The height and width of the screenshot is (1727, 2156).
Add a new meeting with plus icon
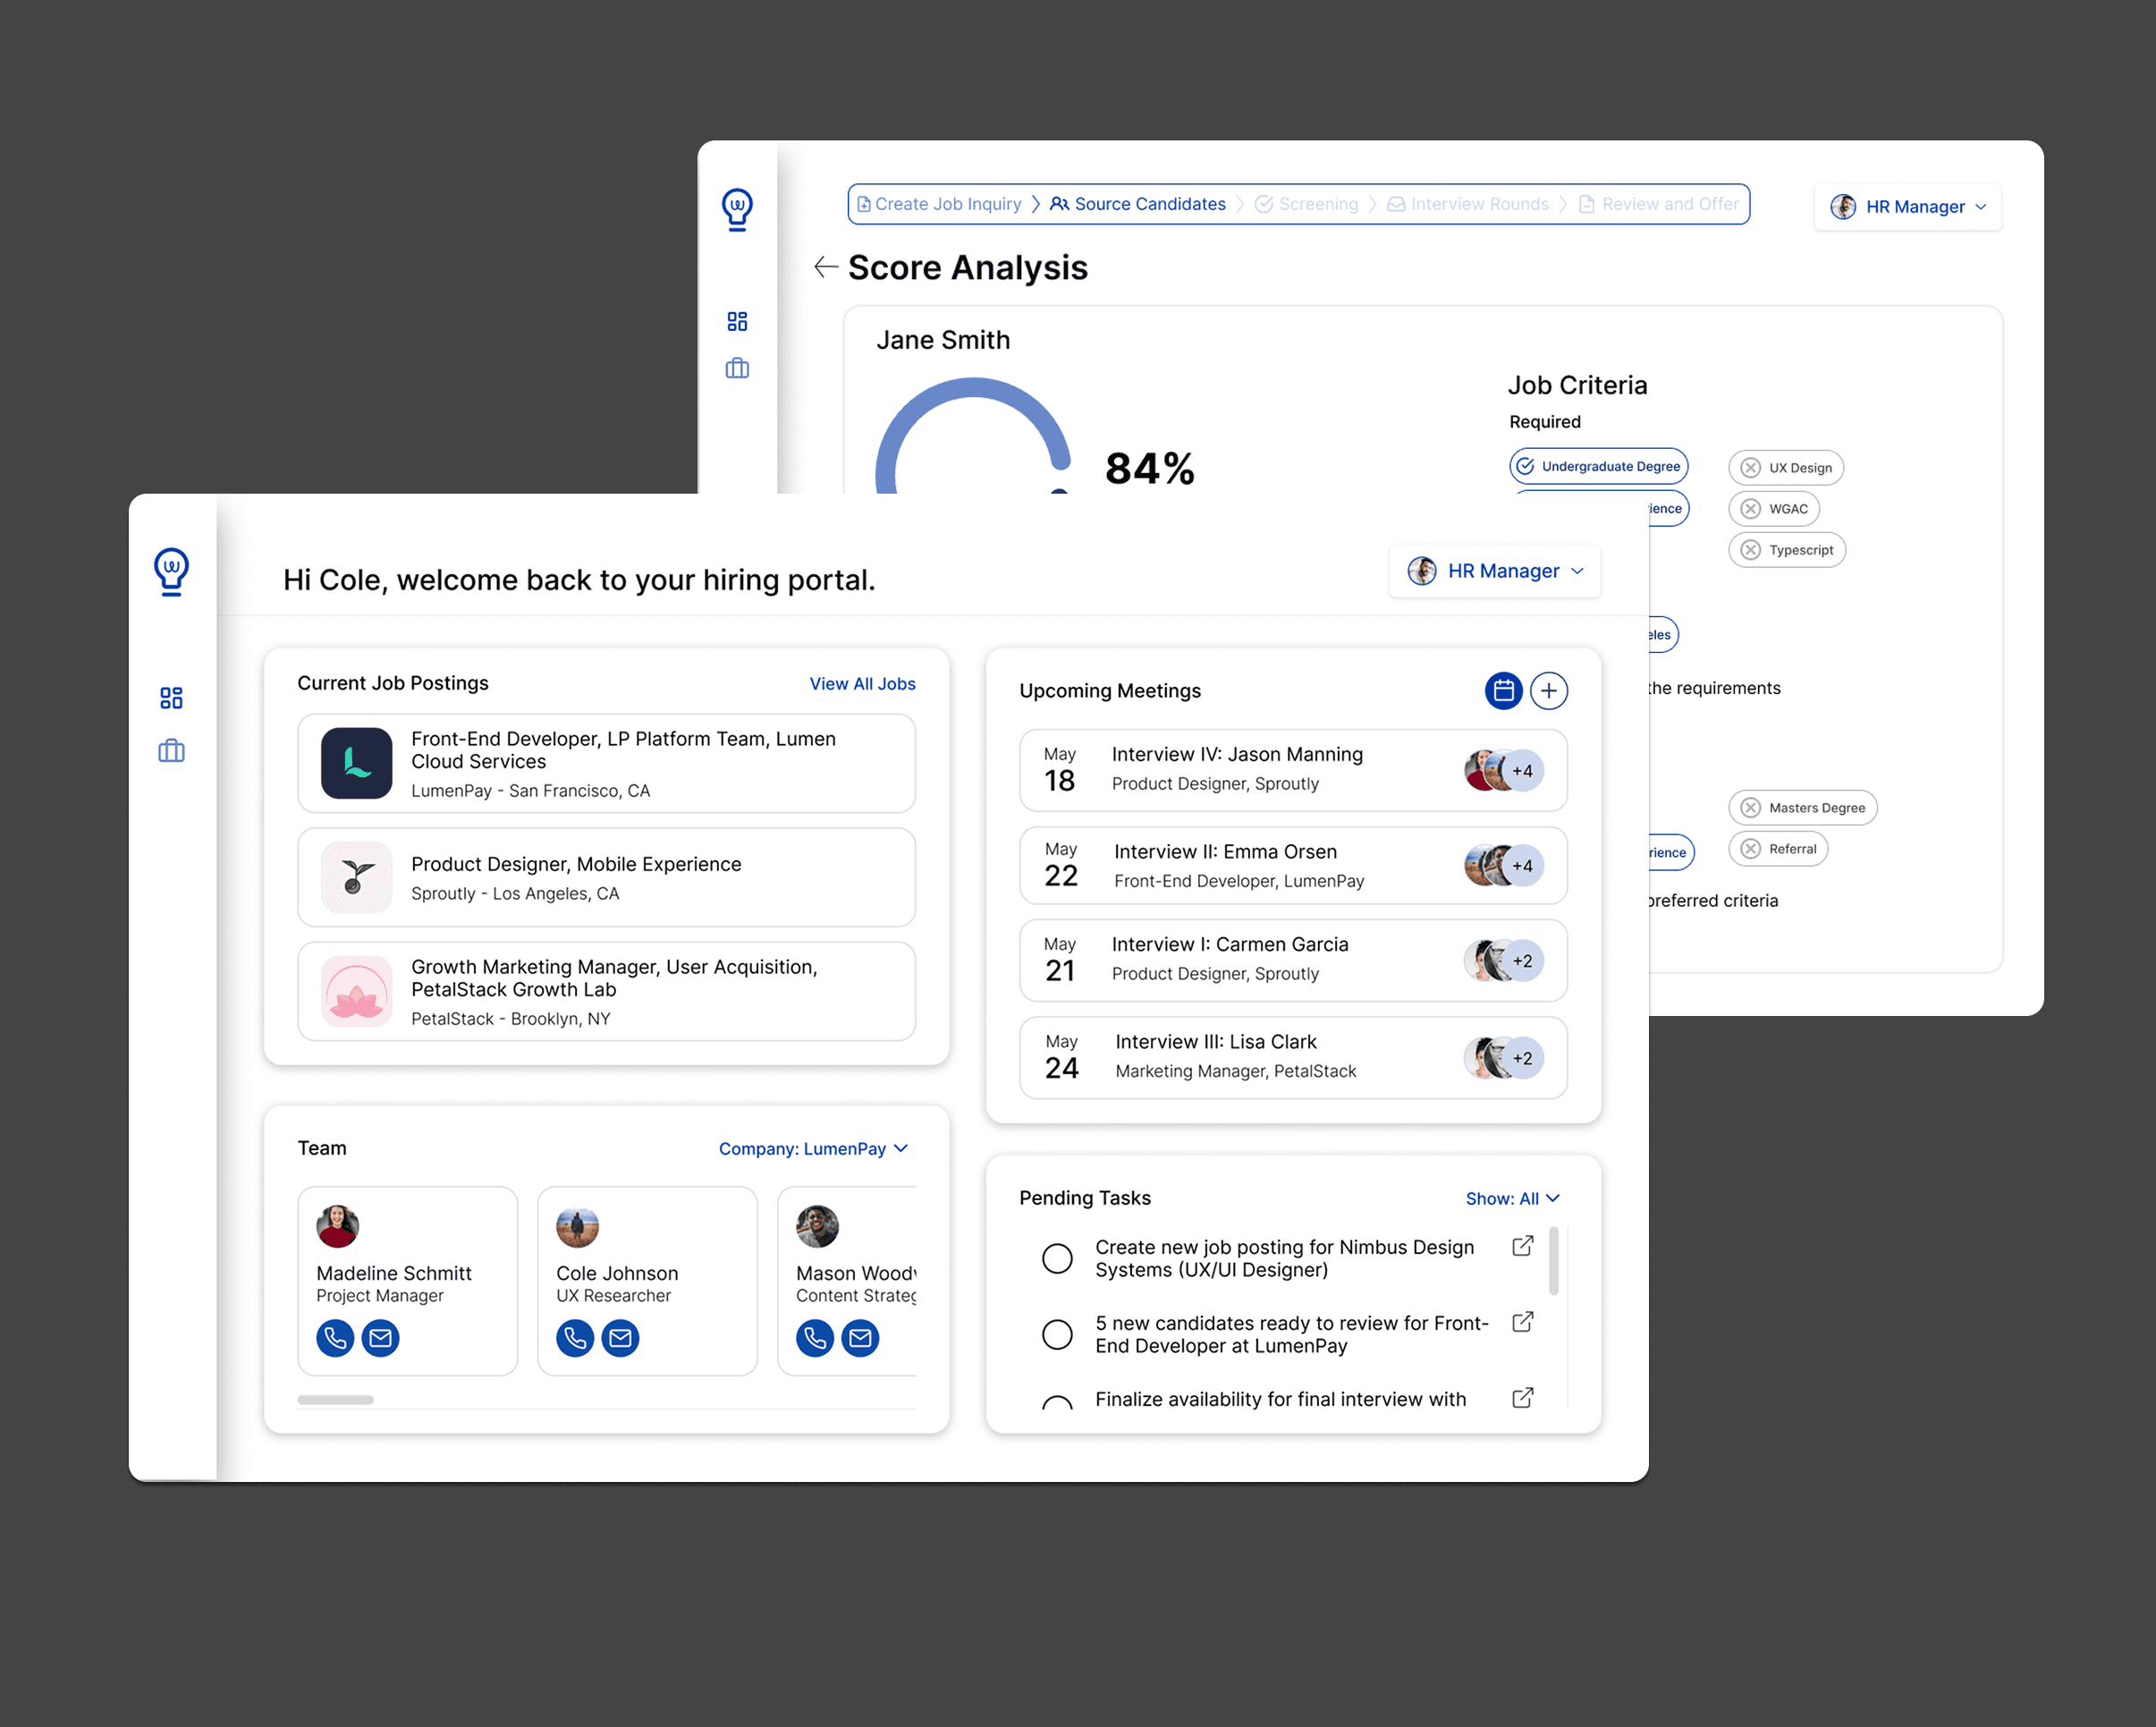coord(1548,690)
